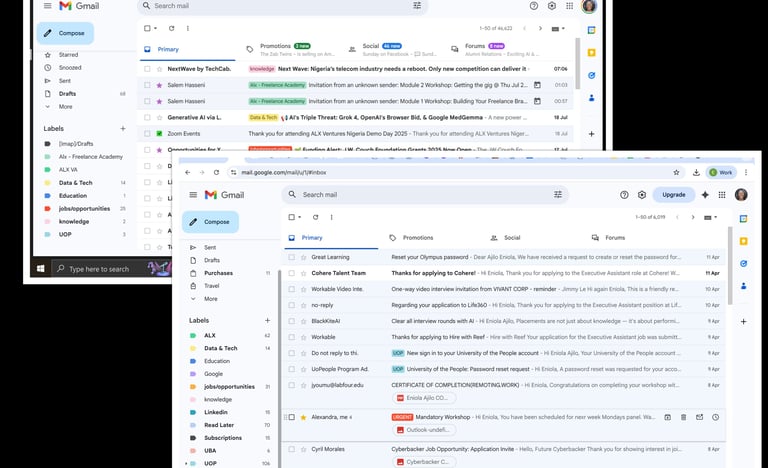Viewport: 768px width, 468px height.
Task: Refresh inbox in back Gmail window
Action: (x=171, y=28)
